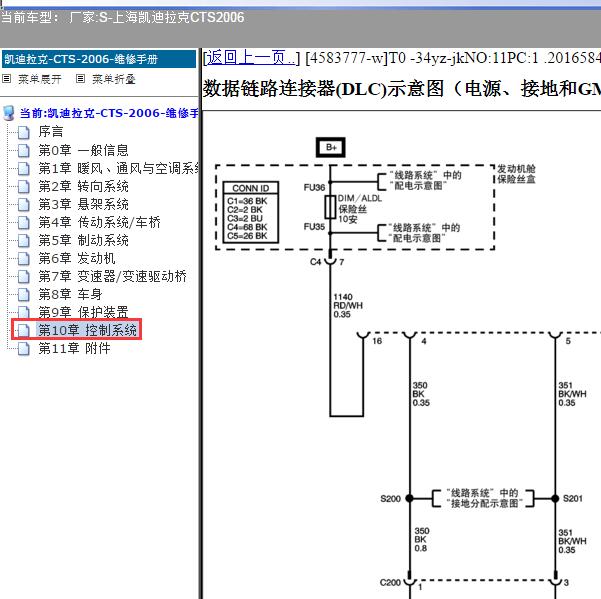Click the 接地分配示意图 reference box

[x=483, y=498]
